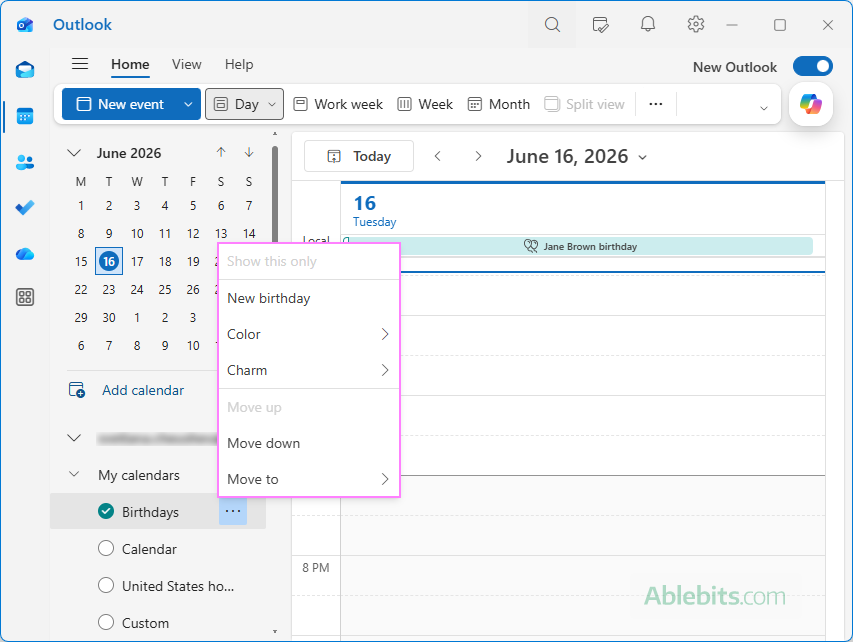Switch to the View tab
Screen dimensions: 853x642
[187, 64]
